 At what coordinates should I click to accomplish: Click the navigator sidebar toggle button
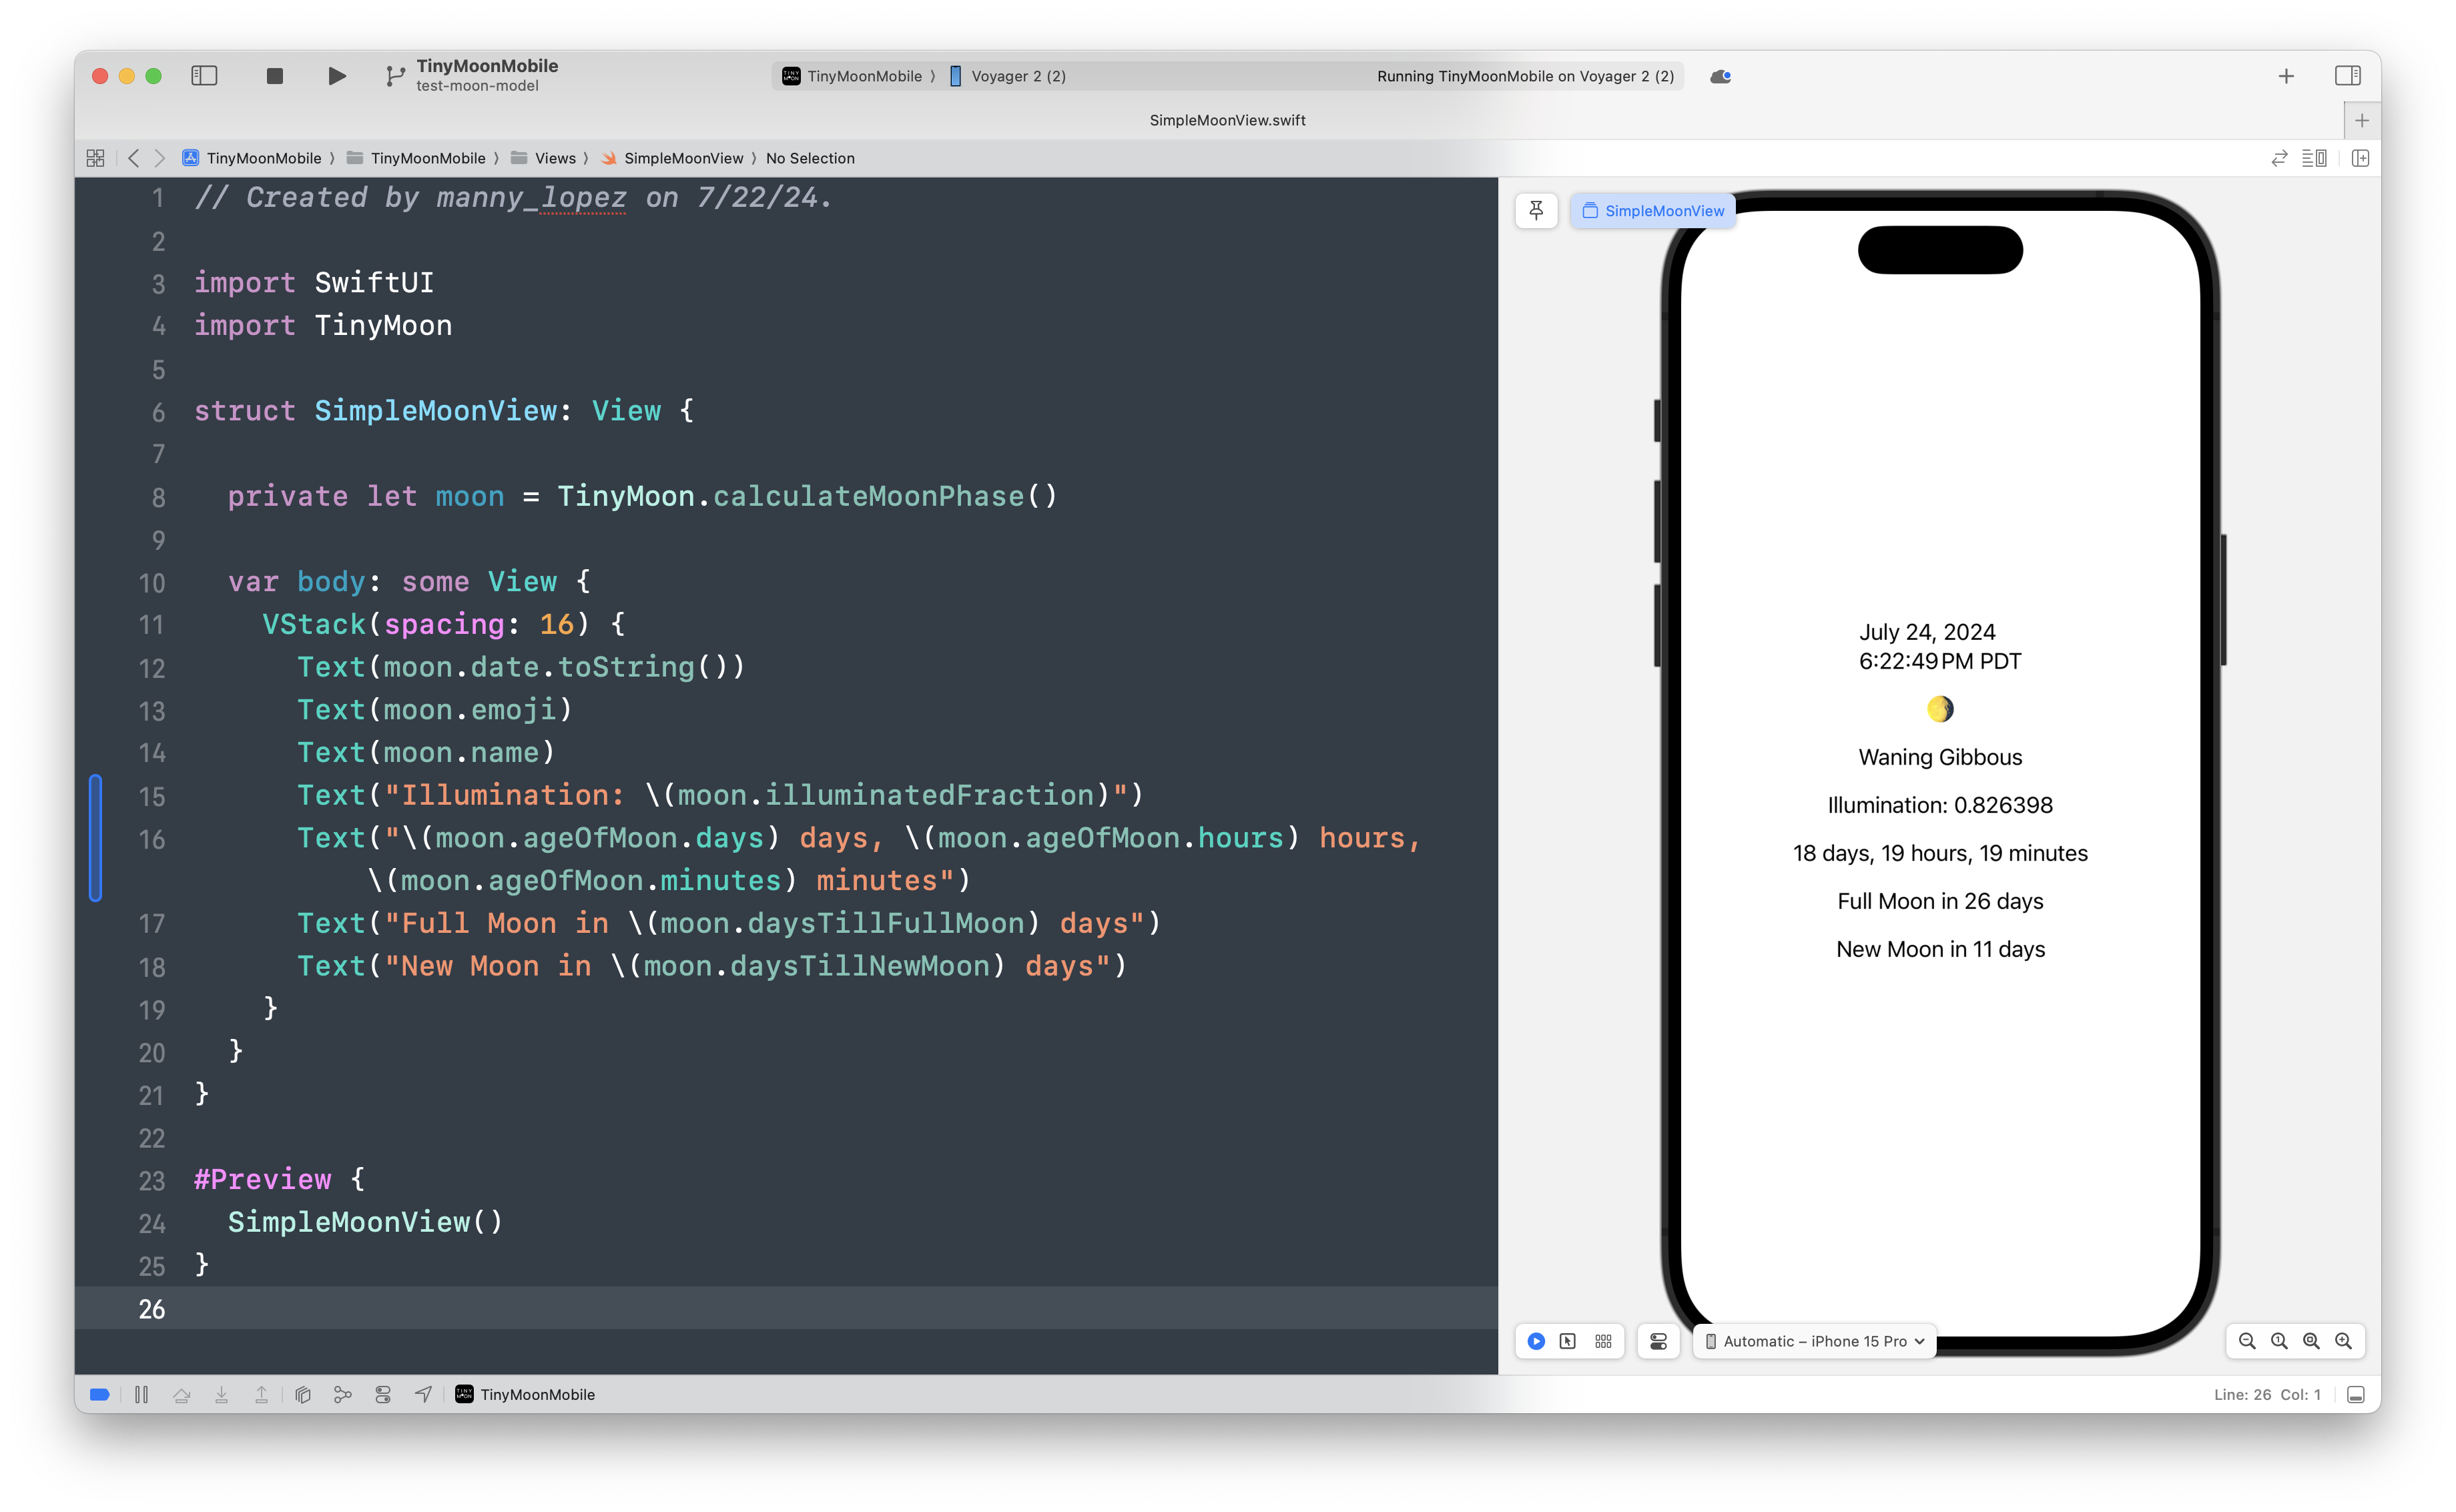point(204,75)
